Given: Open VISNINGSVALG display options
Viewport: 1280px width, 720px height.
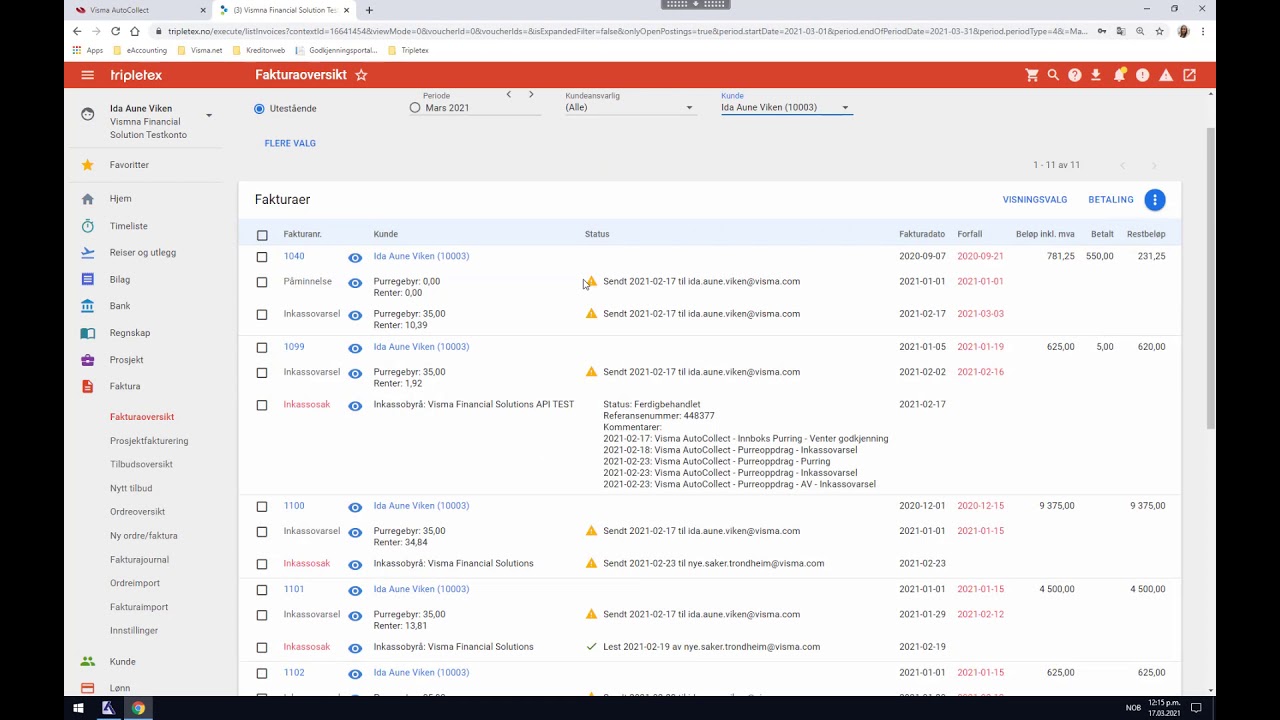Looking at the screenshot, I should click(1035, 200).
